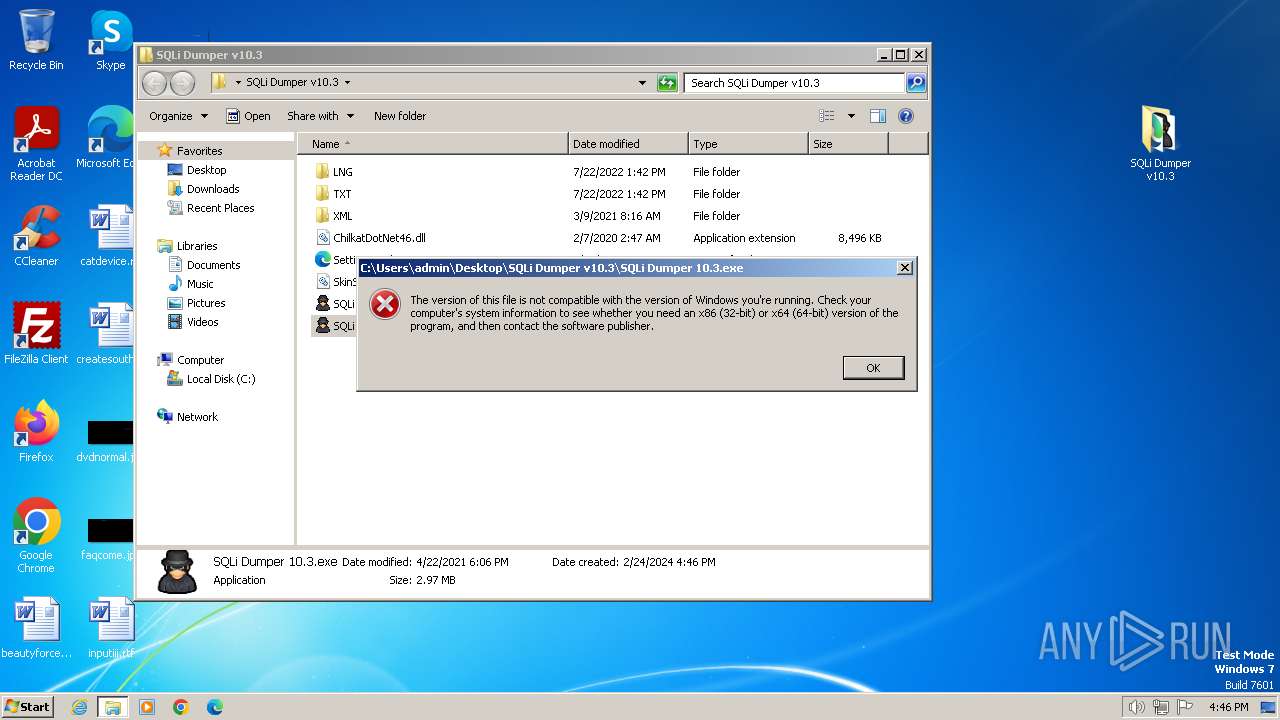
Task: Launch Internet Explorer from taskbar
Action: pyautogui.click(x=79, y=707)
